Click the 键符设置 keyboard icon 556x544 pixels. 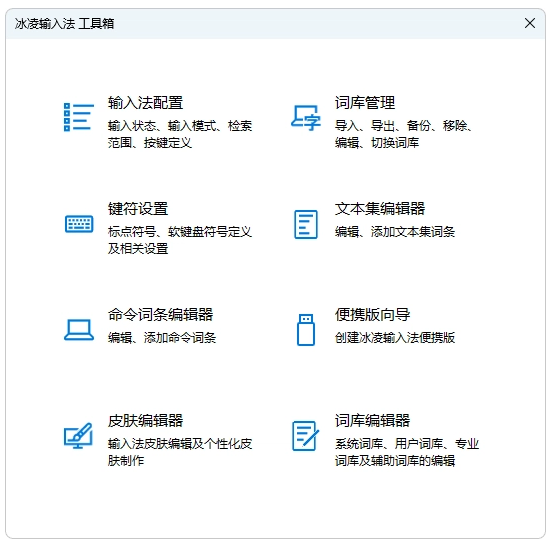click(x=79, y=224)
